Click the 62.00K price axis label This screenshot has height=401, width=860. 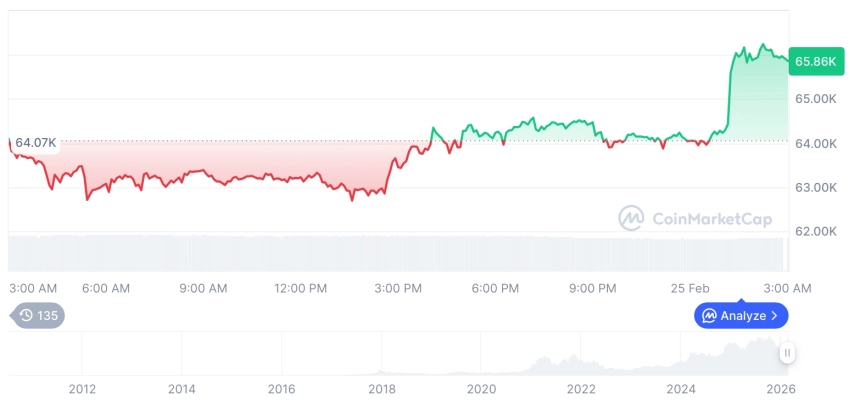point(815,231)
